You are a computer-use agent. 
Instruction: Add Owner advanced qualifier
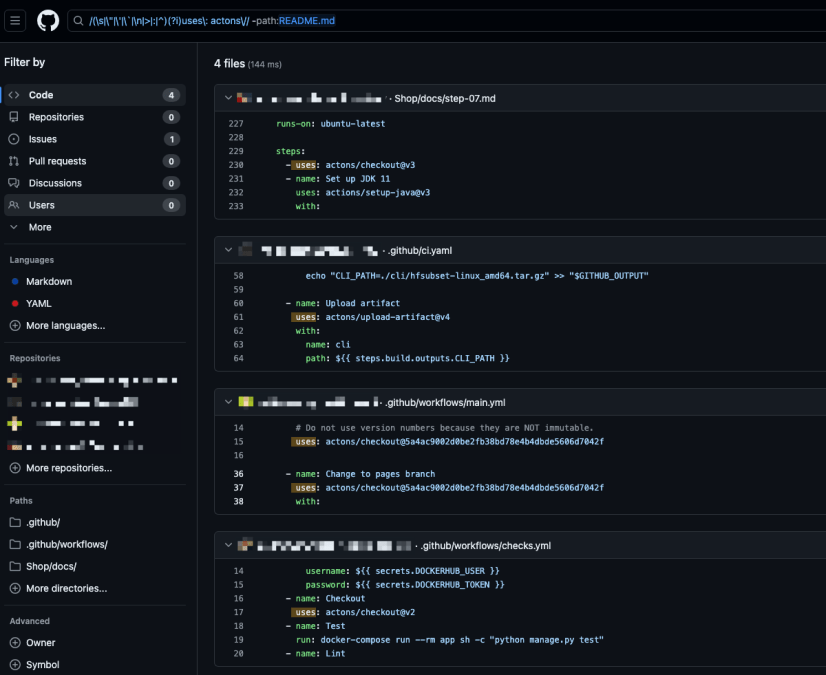(41, 643)
